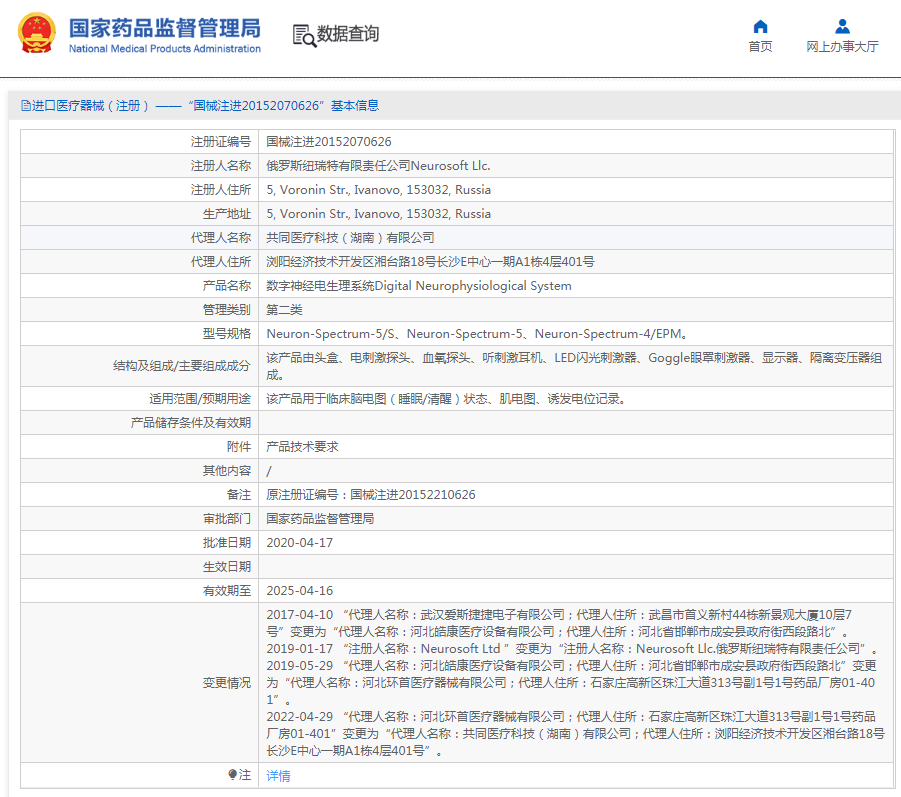901x797 pixels.
Task: Open the 网上办事大厅 navigation item
Action: pyautogui.click(x=840, y=46)
